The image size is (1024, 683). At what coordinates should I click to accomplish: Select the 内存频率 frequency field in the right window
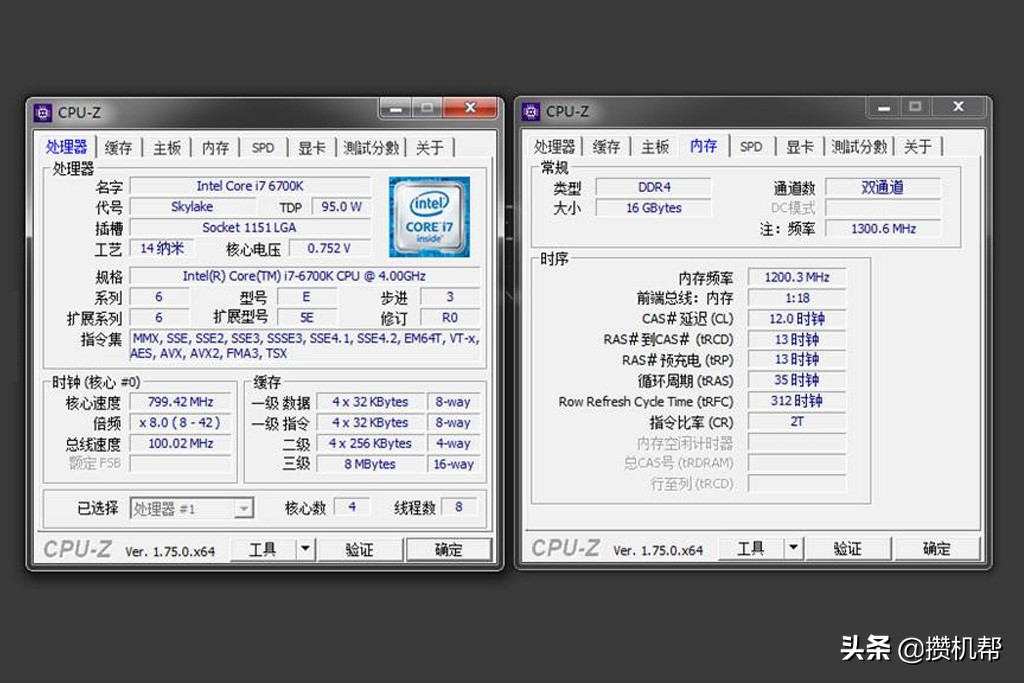(796, 276)
